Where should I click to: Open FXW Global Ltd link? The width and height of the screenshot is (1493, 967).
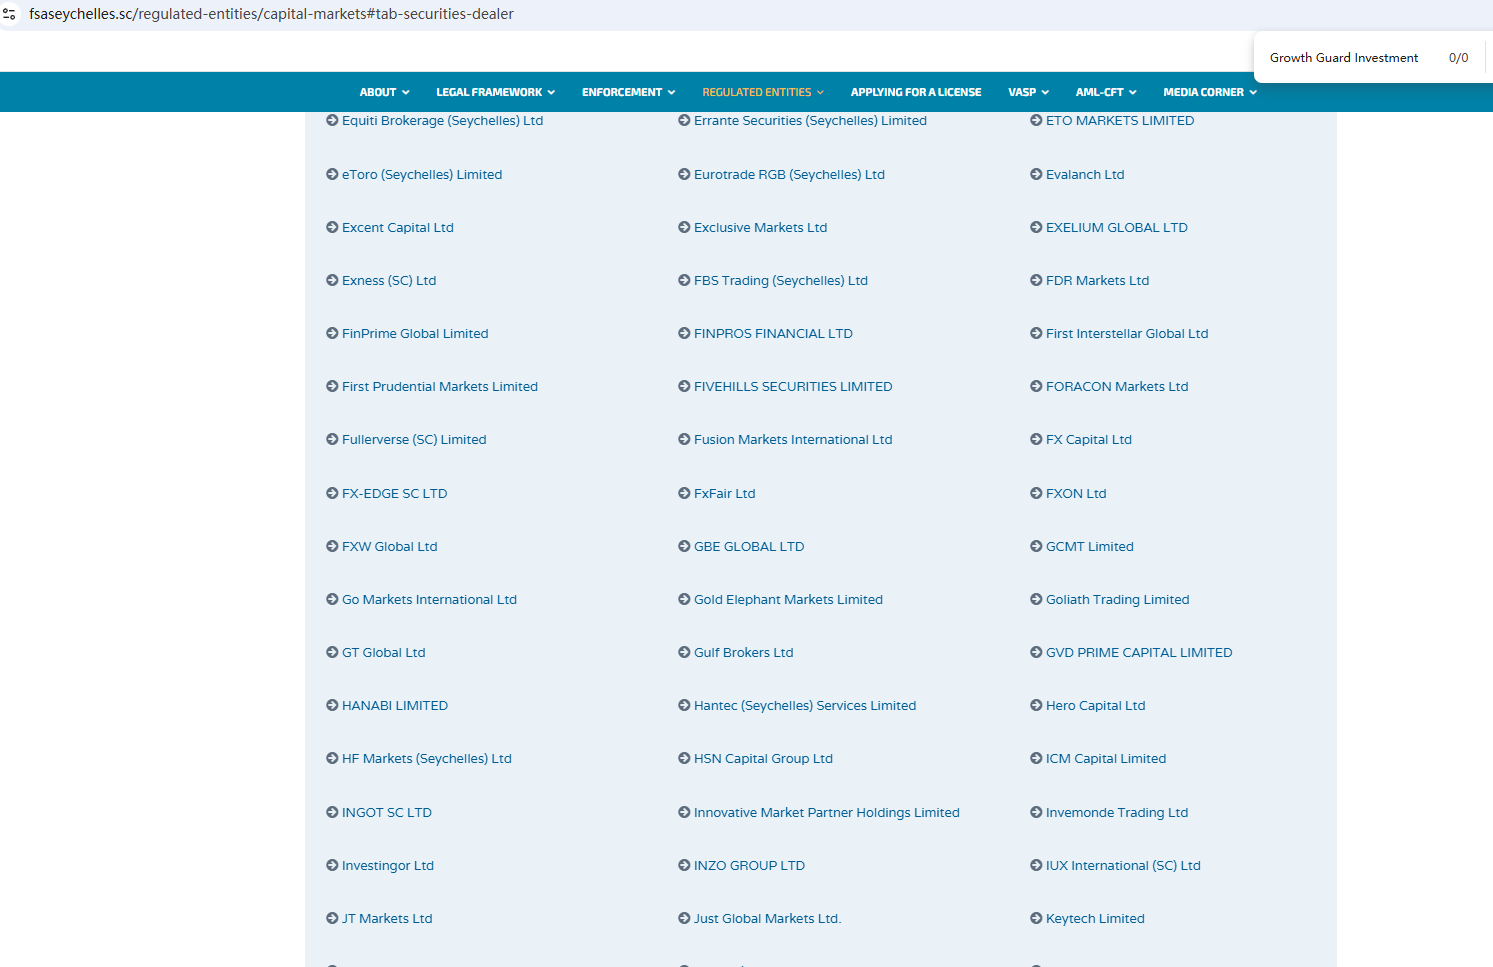(x=390, y=546)
